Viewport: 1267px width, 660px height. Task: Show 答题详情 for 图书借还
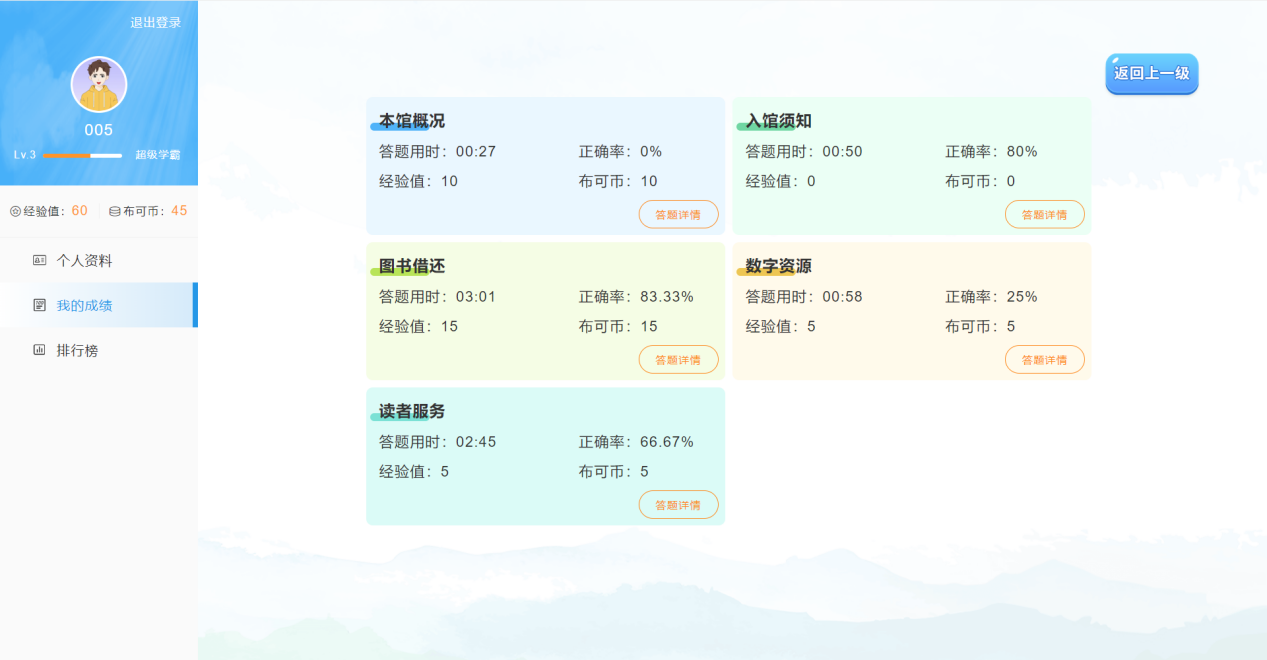coord(678,359)
